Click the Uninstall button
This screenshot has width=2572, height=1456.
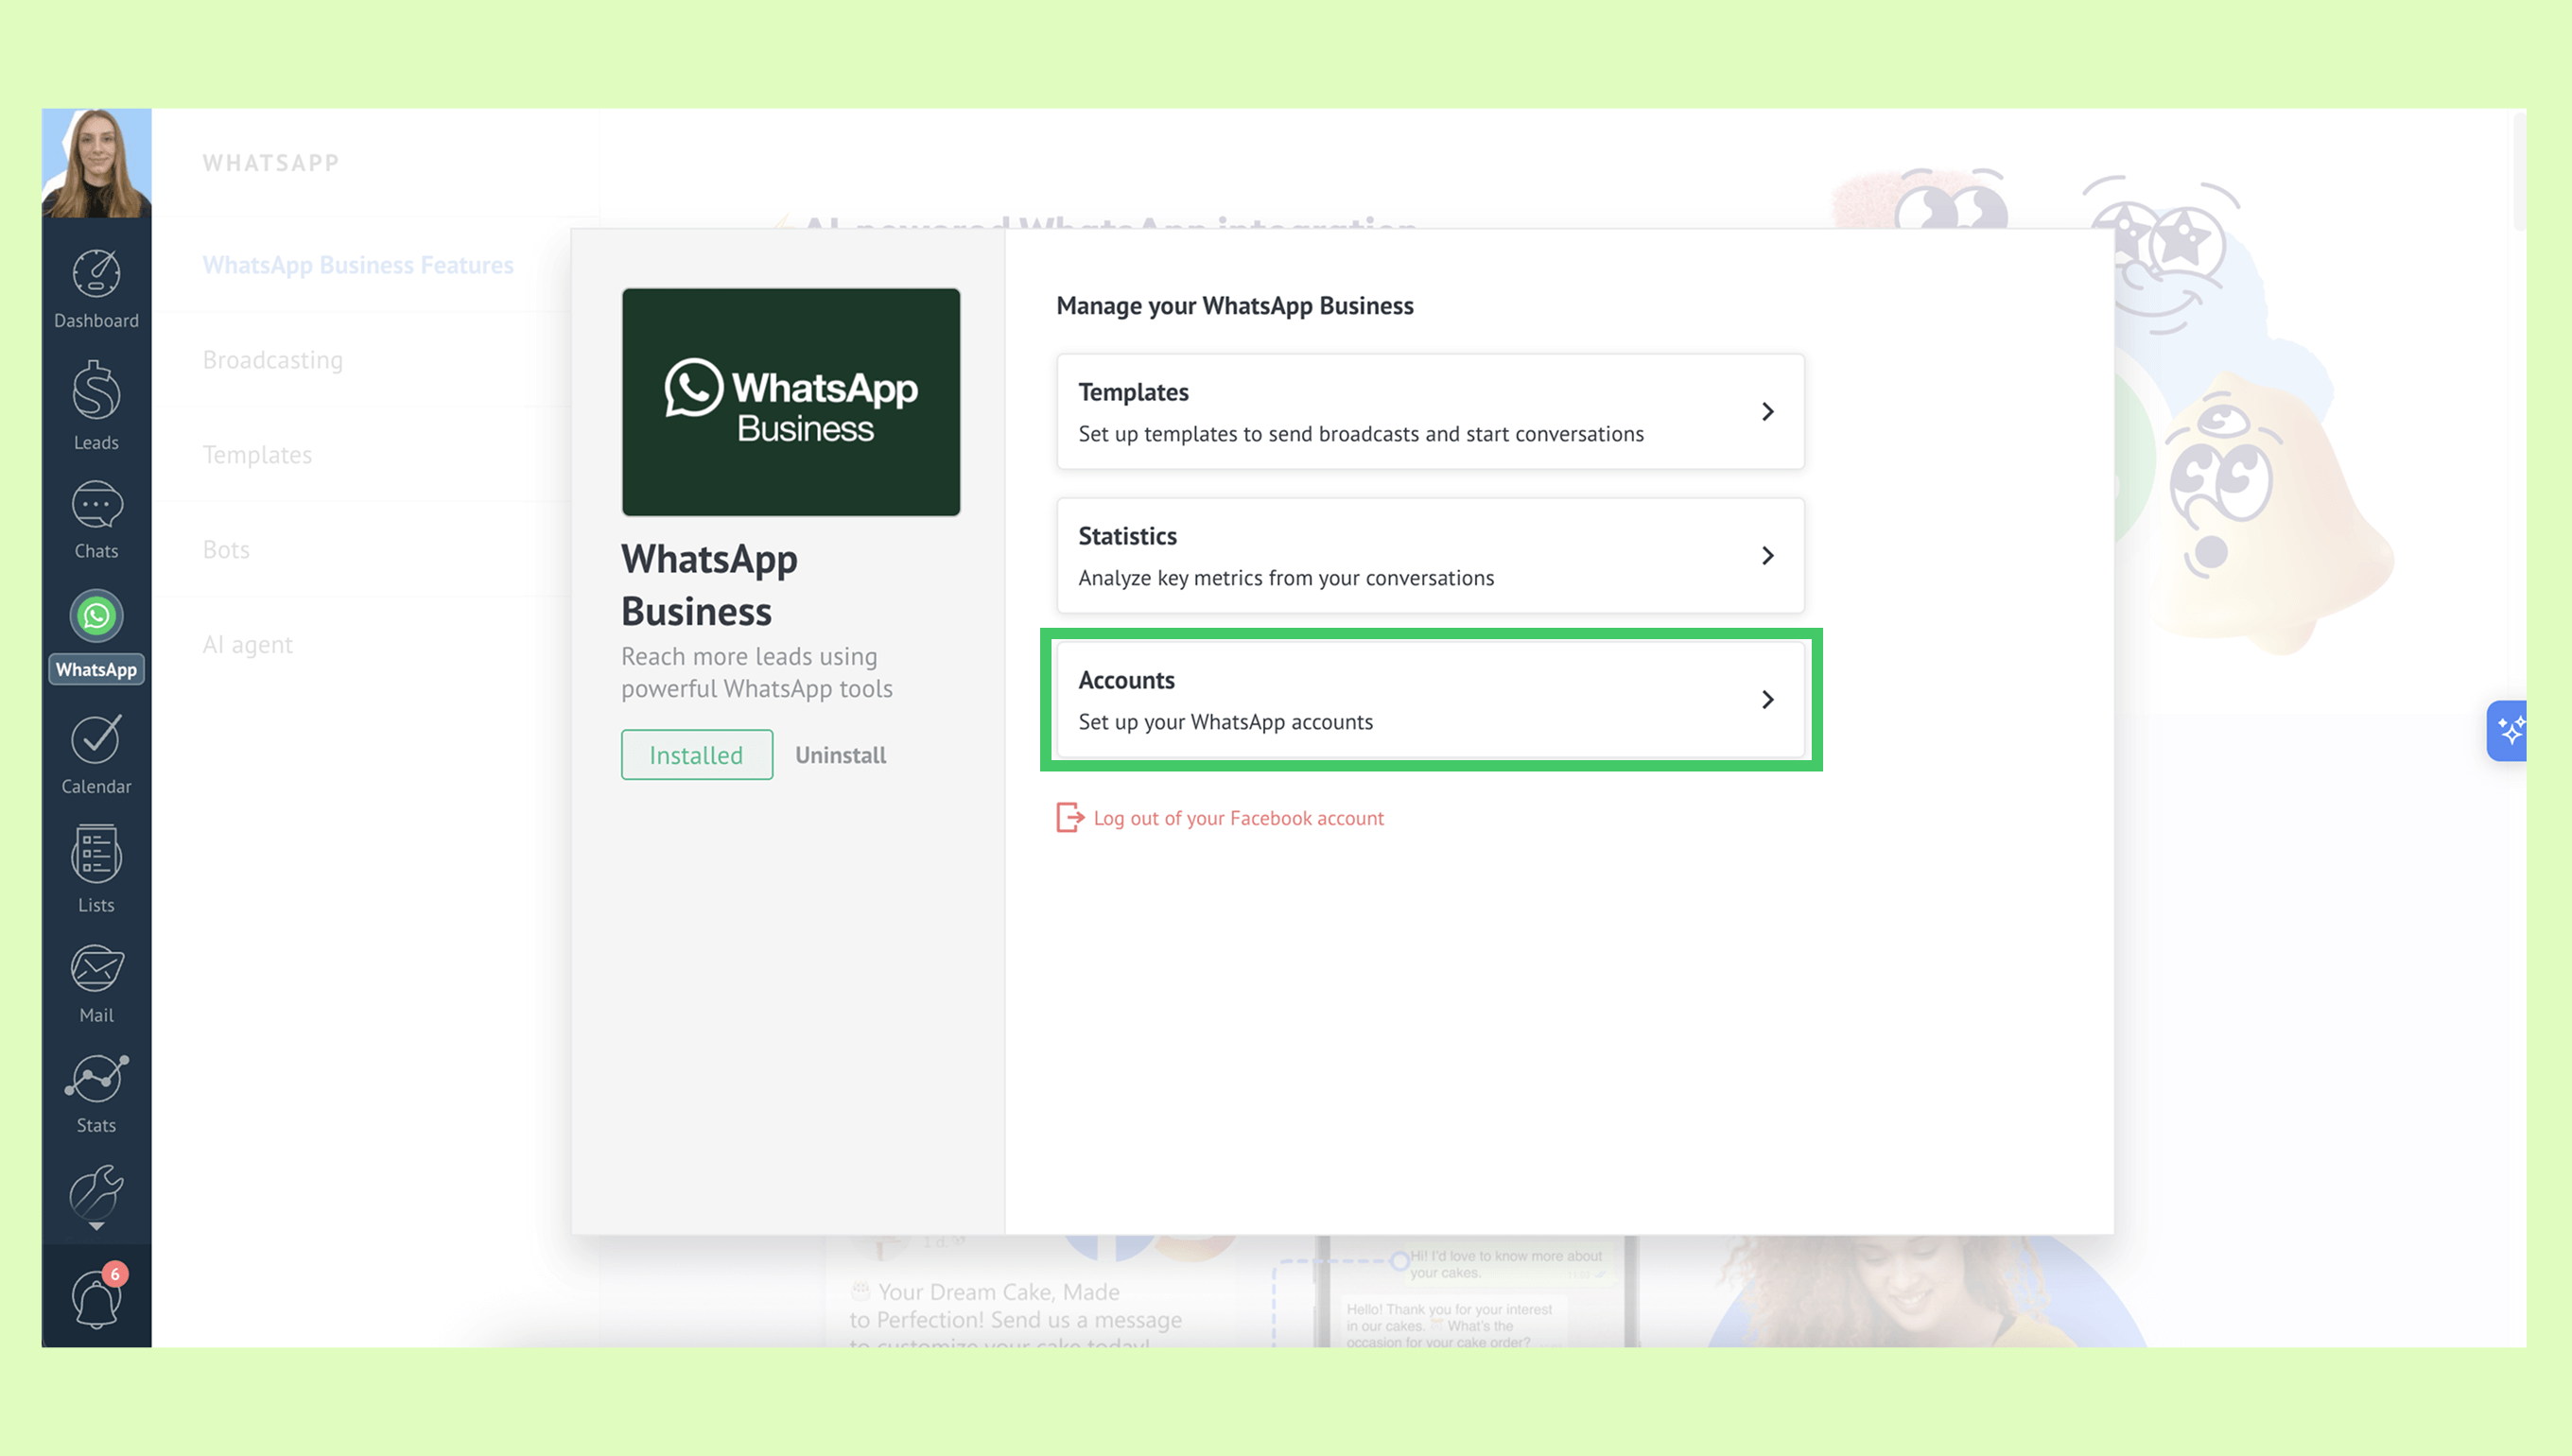pyautogui.click(x=840, y=755)
